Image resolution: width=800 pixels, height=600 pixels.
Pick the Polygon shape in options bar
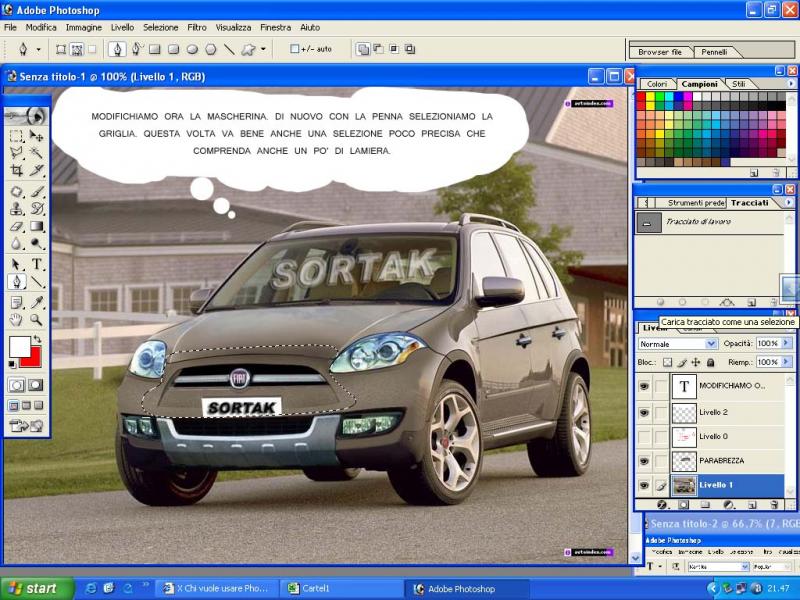pyautogui.click(x=211, y=49)
